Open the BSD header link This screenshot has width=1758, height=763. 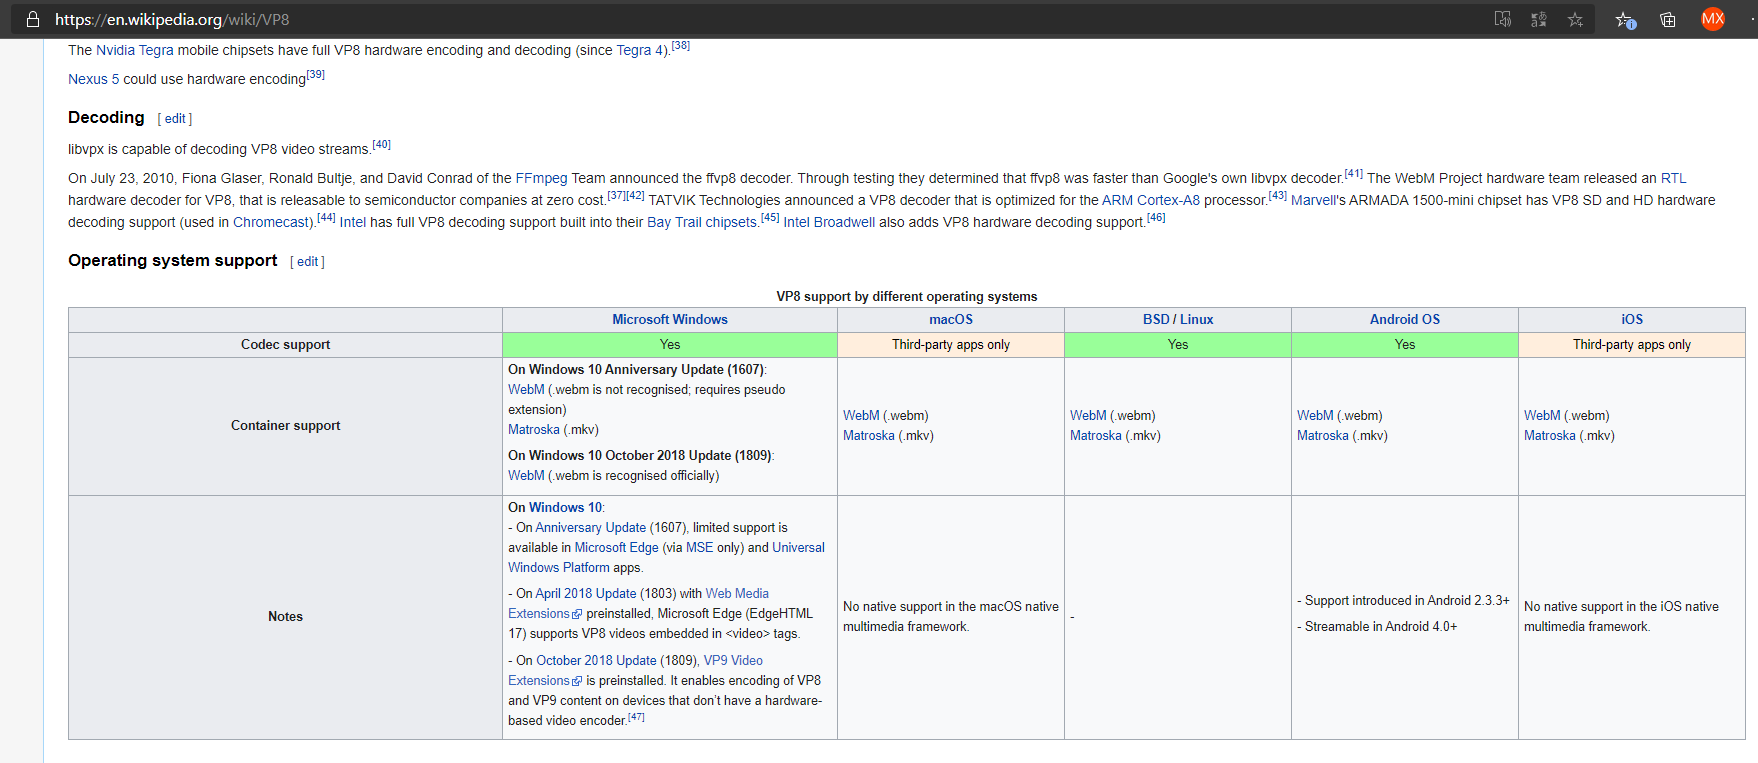[1156, 320]
